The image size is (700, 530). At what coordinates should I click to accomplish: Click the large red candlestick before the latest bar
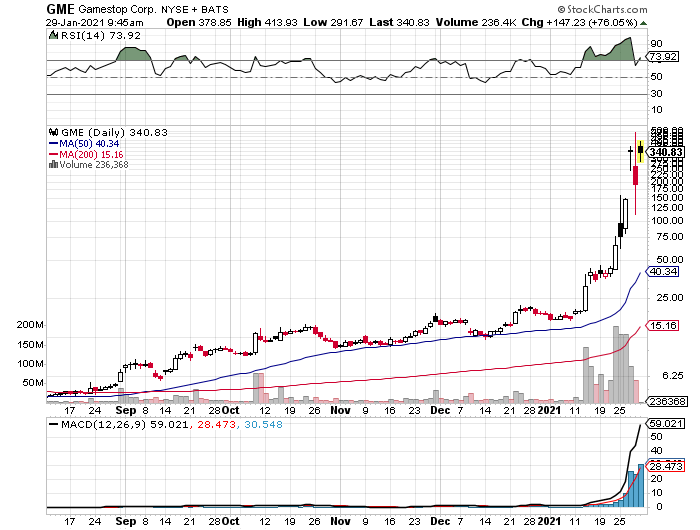[635, 173]
